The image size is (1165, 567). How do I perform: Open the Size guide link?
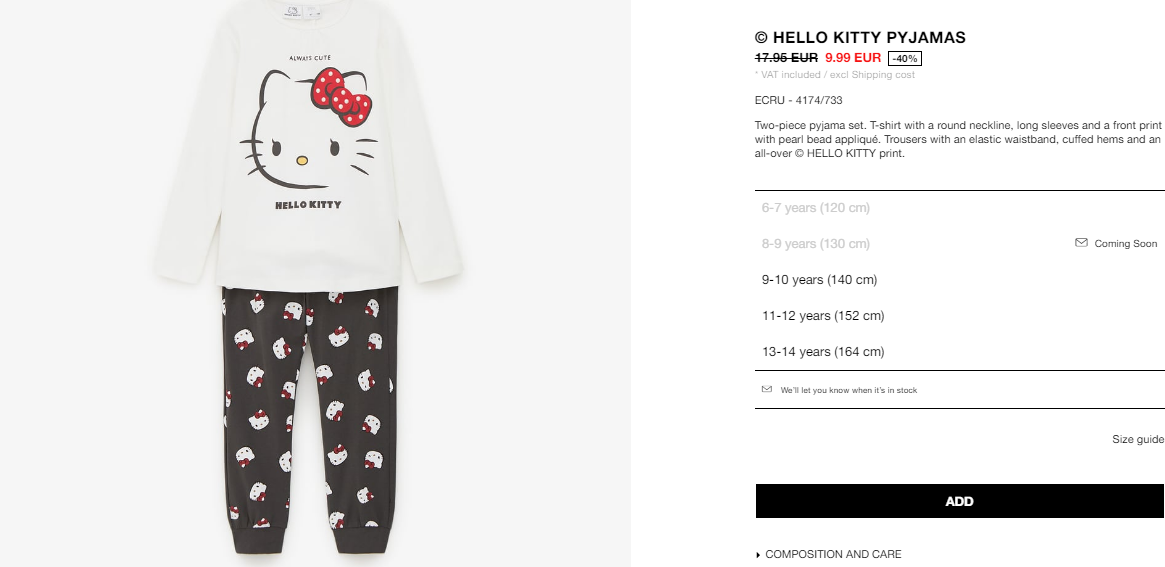pyautogui.click(x=1138, y=439)
